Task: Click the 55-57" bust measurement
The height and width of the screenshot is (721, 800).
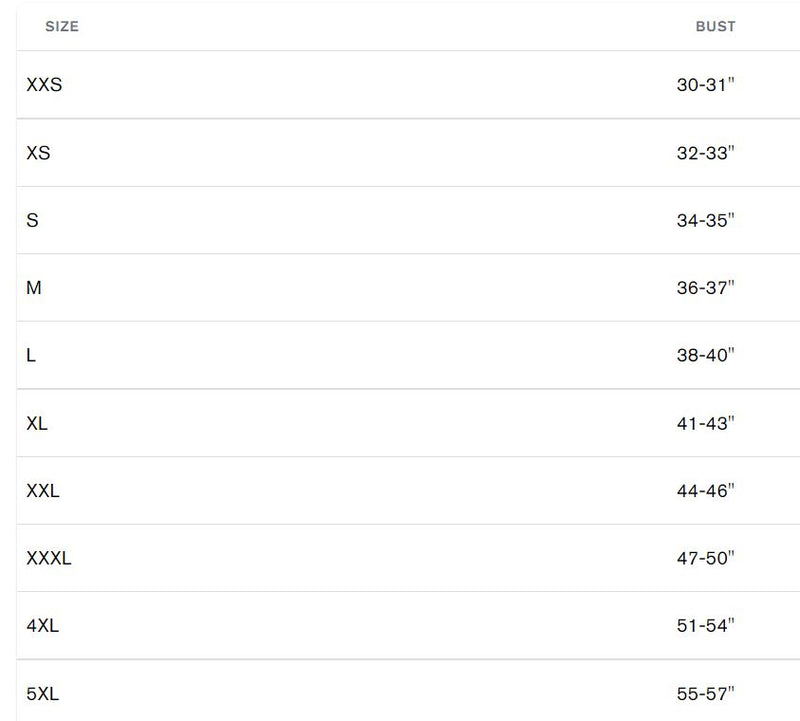Action: pyautogui.click(x=706, y=694)
